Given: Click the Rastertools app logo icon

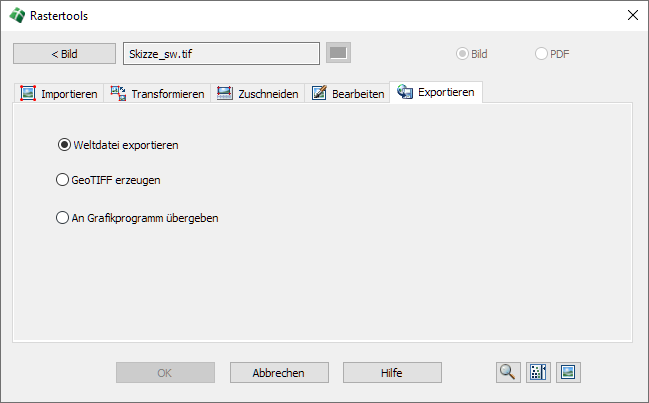Looking at the screenshot, I should pyautogui.click(x=17, y=15).
